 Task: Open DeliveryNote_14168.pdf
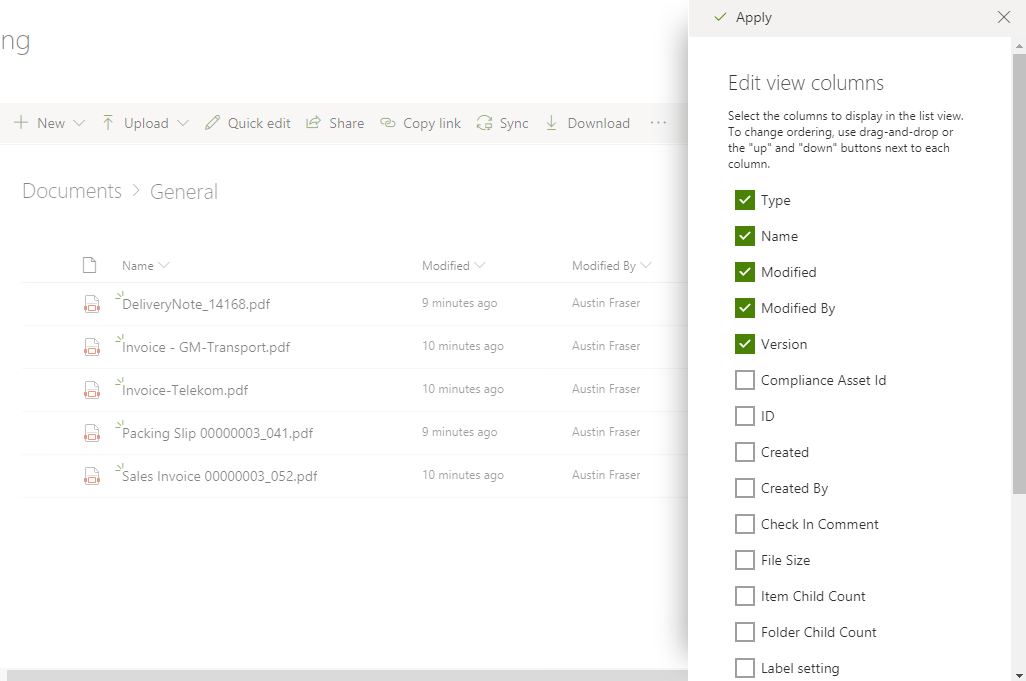(x=196, y=304)
